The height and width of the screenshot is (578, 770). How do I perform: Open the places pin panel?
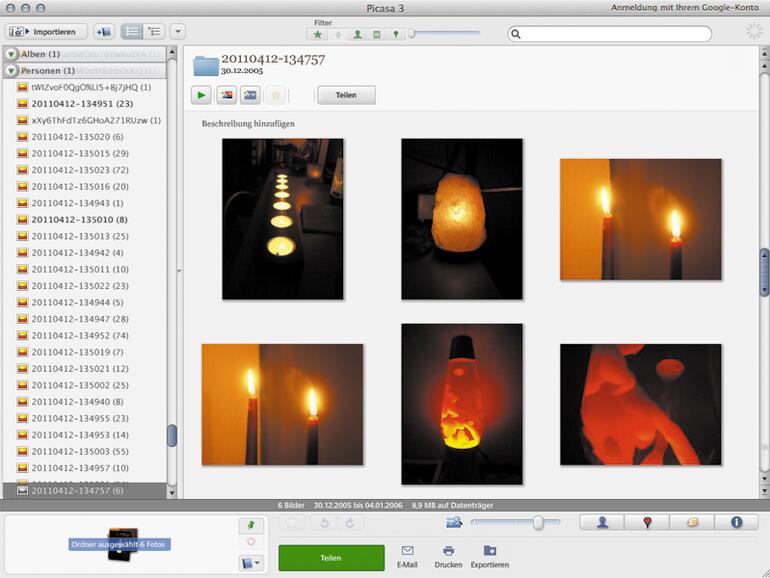(x=647, y=523)
